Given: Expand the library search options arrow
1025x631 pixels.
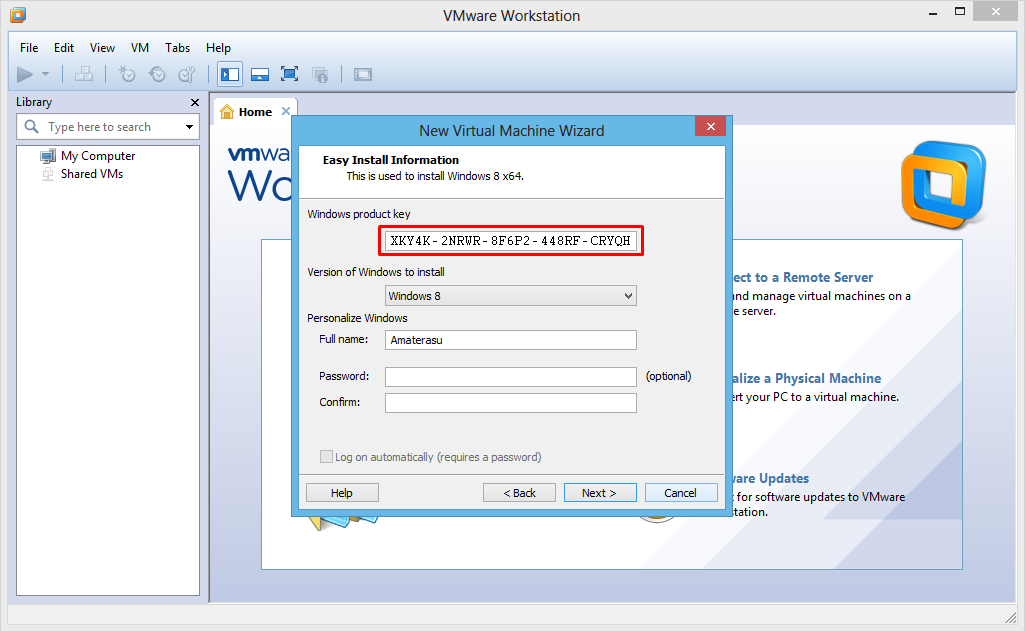Looking at the screenshot, I should click(x=189, y=127).
